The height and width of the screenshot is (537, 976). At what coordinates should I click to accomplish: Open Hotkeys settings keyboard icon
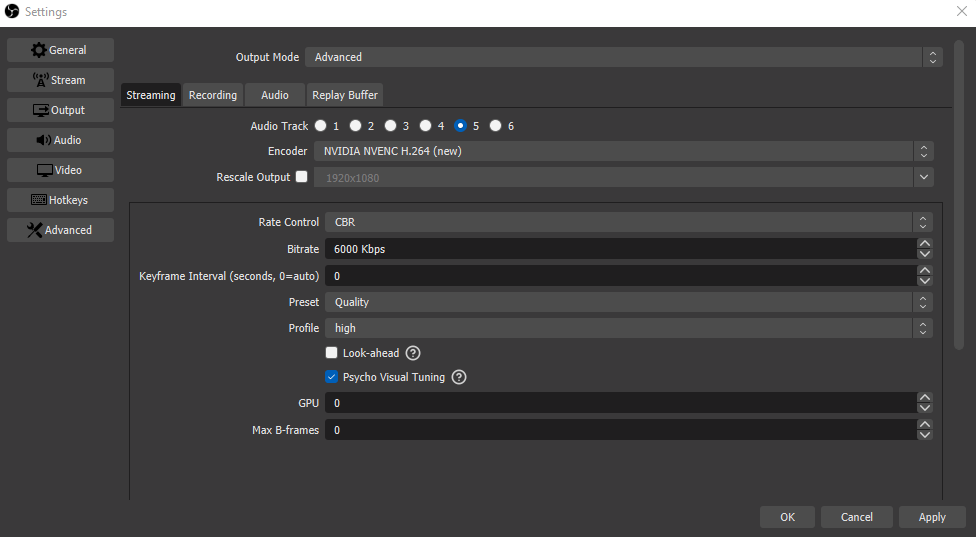[x=60, y=200]
